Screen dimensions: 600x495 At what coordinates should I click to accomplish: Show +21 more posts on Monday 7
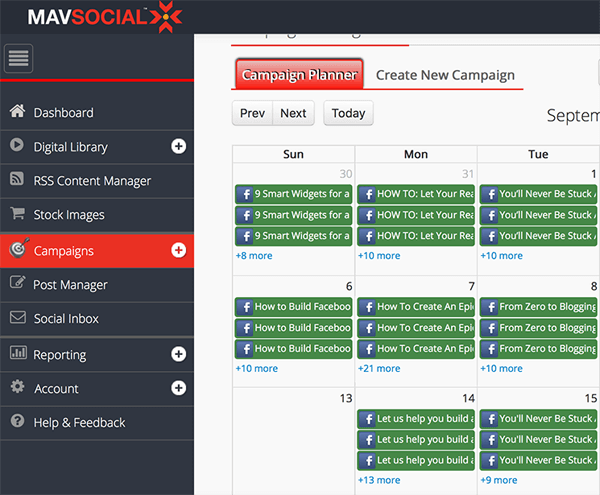tap(379, 368)
